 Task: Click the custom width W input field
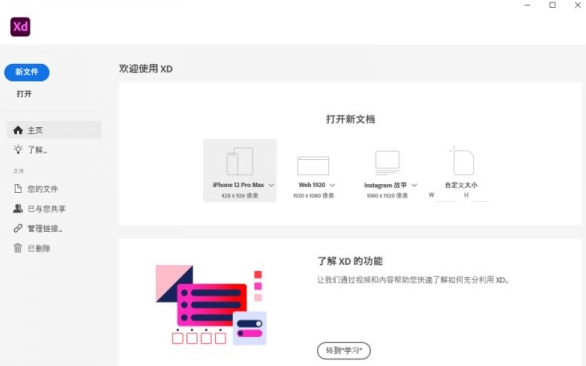[x=446, y=196]
